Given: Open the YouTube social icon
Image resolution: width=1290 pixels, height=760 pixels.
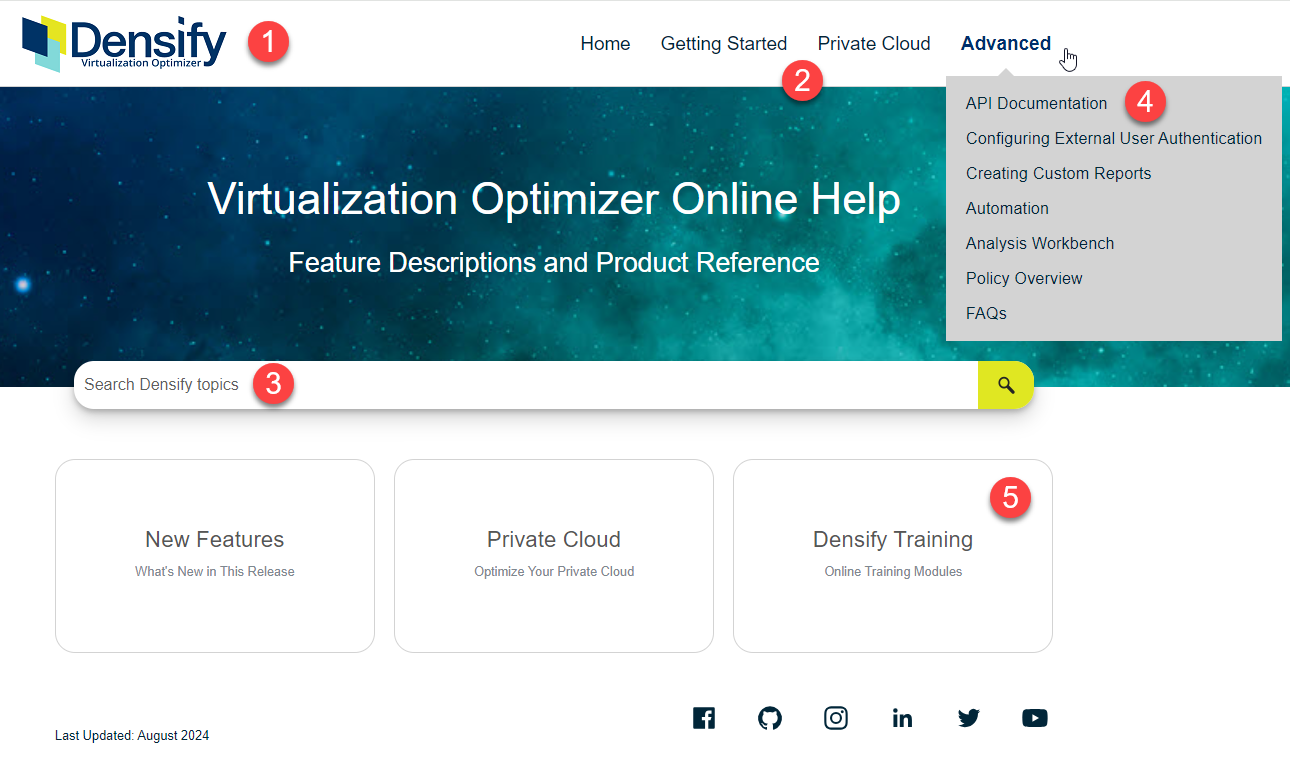Looking at the screenshot, I should coord(1035,718).
